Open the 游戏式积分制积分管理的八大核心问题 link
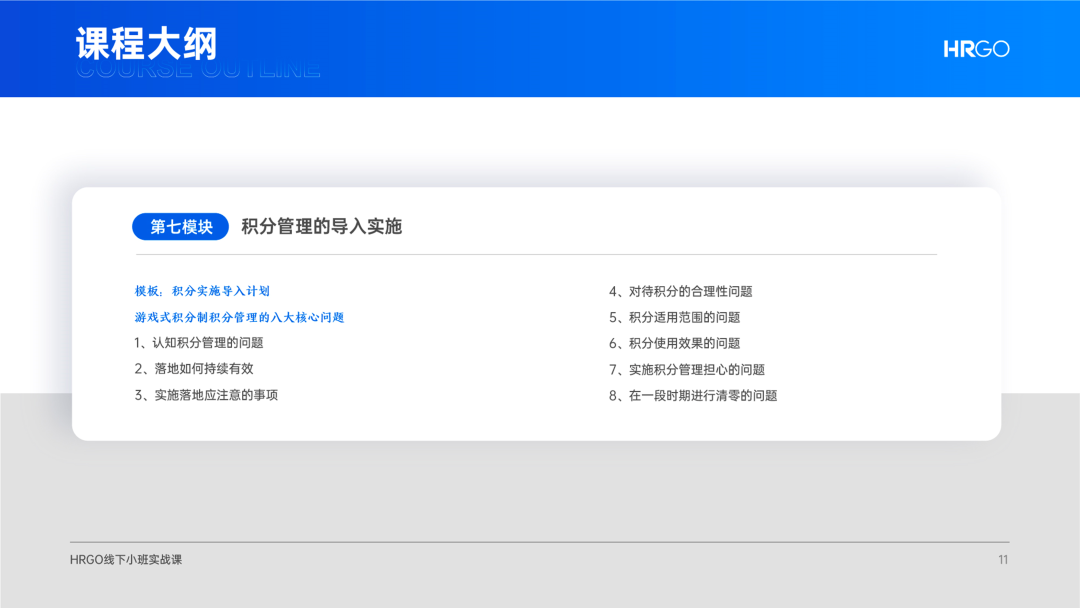Screen dimensions: 1080x608 click(239, 317)
